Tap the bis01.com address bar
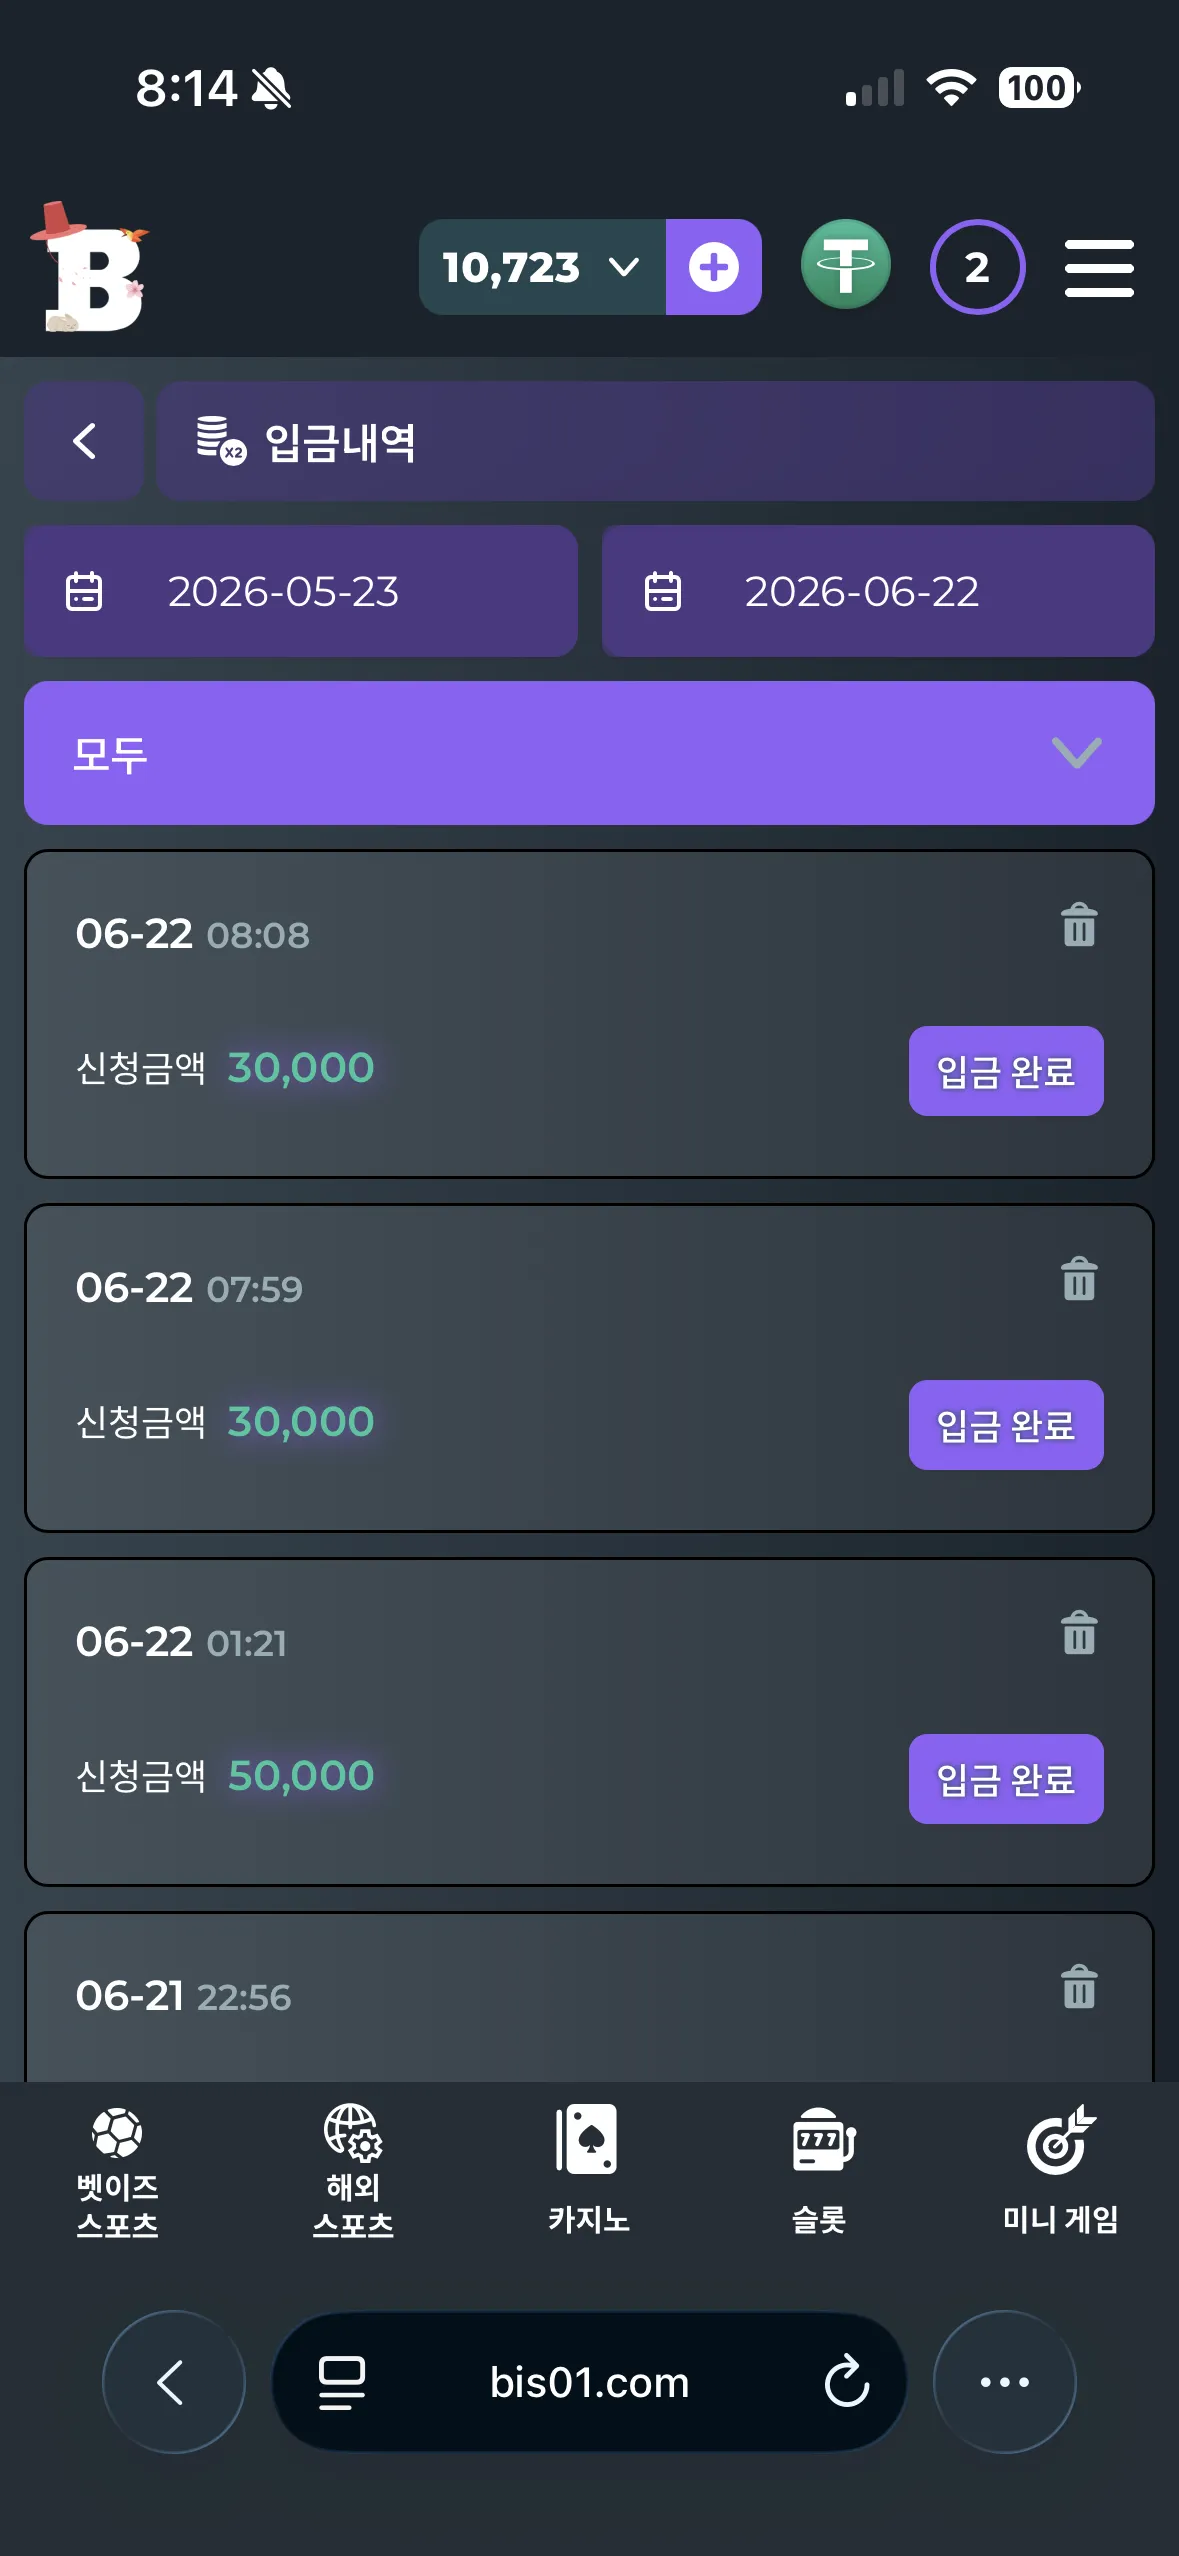Viewport: 1179px width, 2556px height. coord(589,2381)
